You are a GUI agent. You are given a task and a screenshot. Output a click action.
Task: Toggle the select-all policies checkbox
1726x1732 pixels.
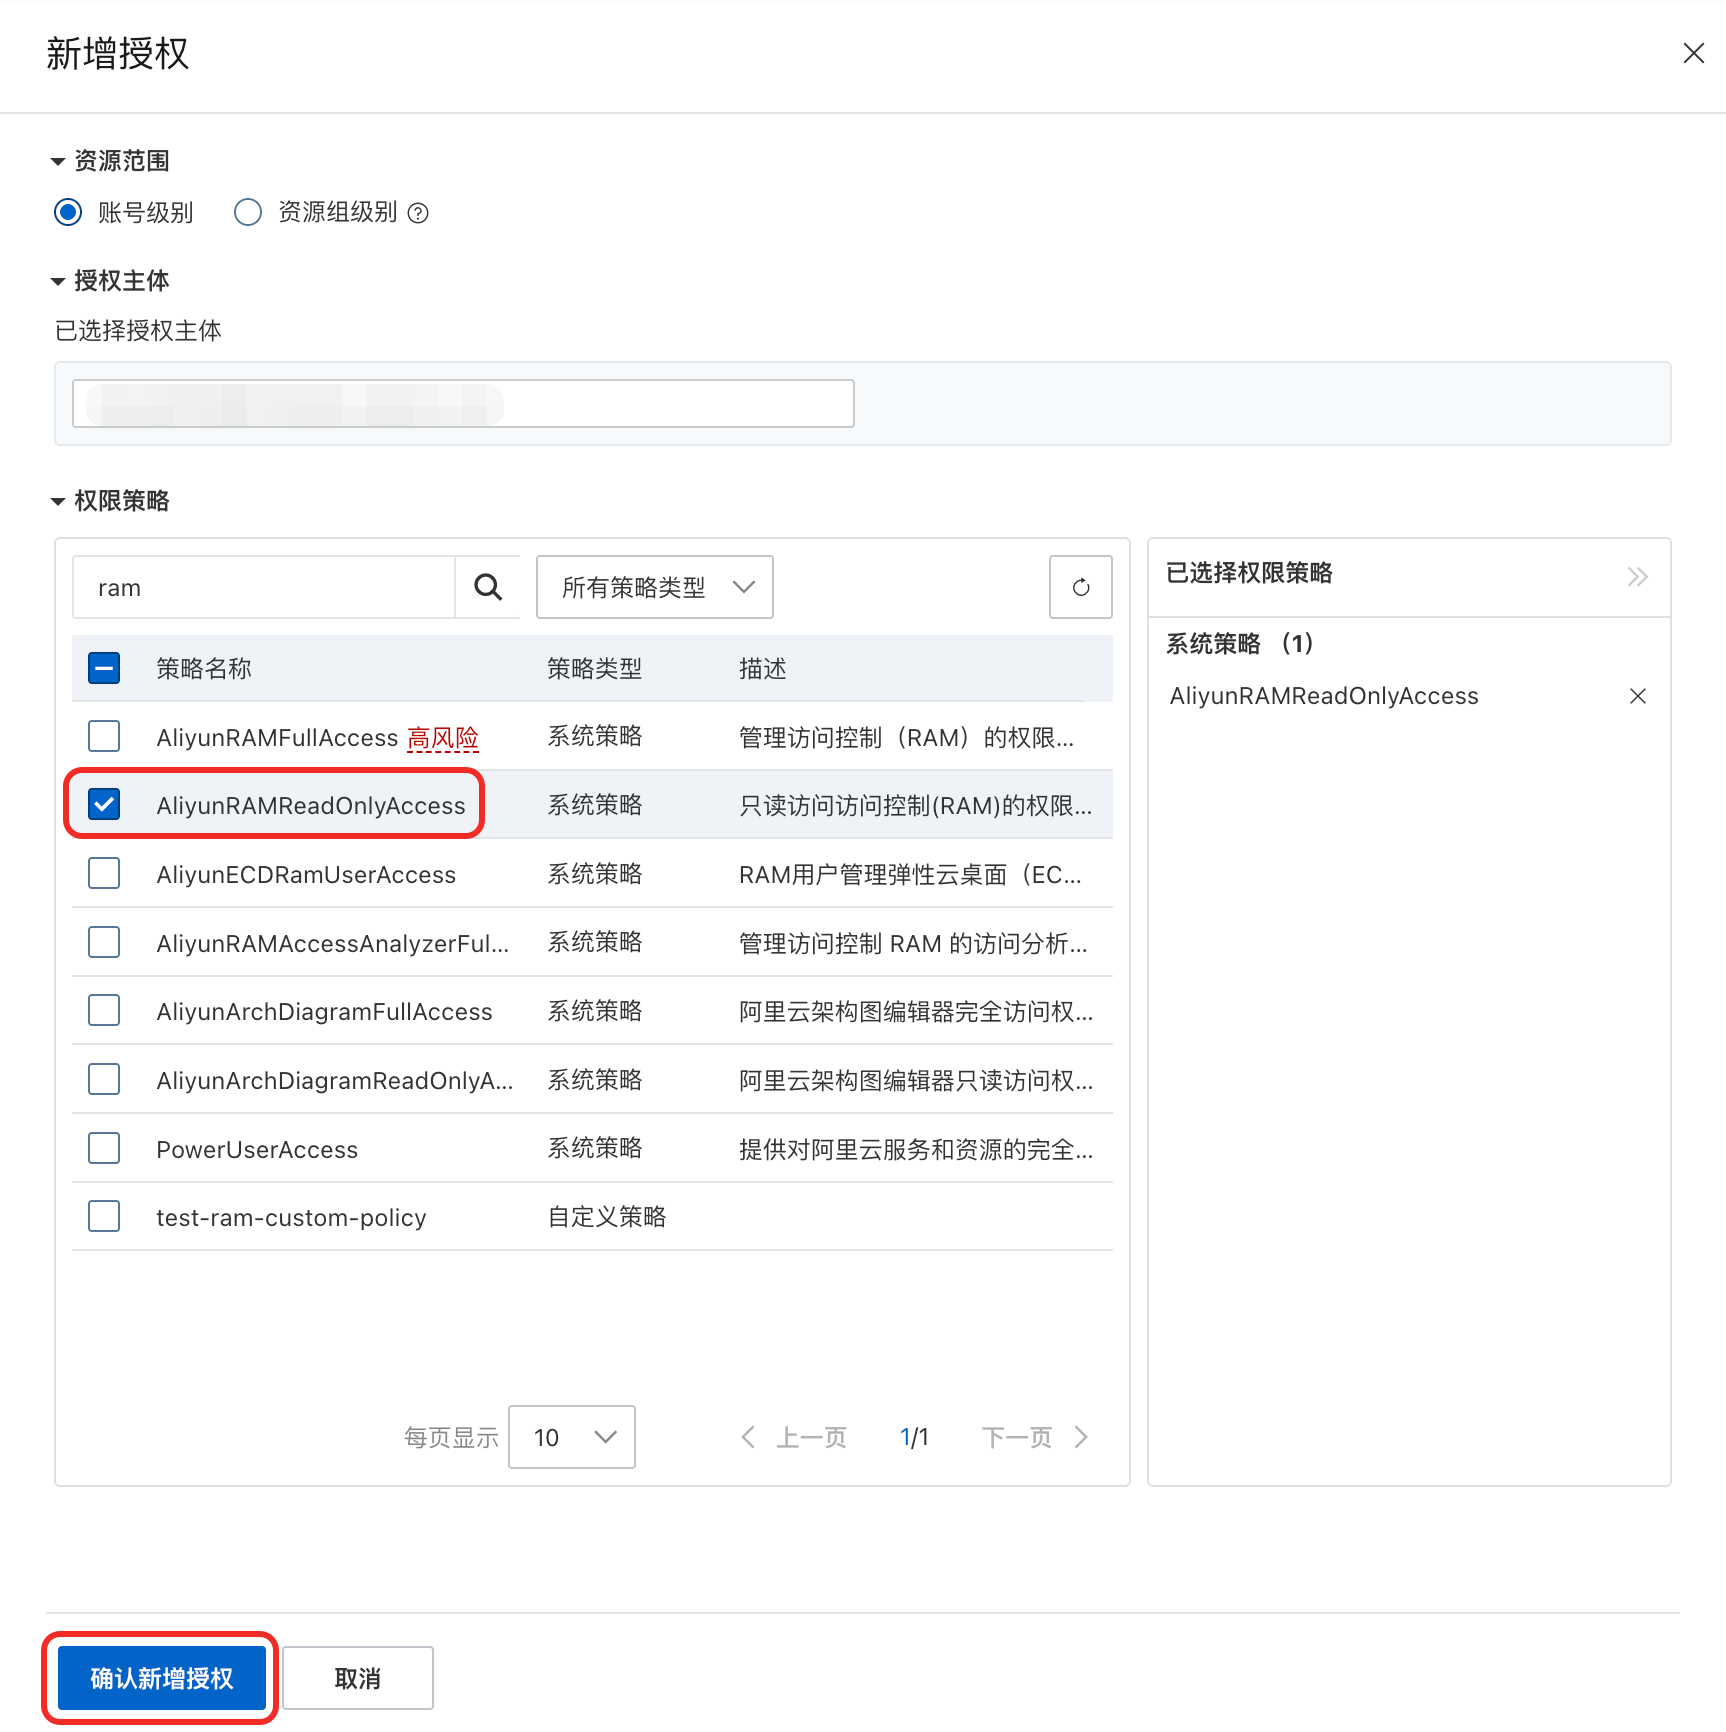click(104, 668)
